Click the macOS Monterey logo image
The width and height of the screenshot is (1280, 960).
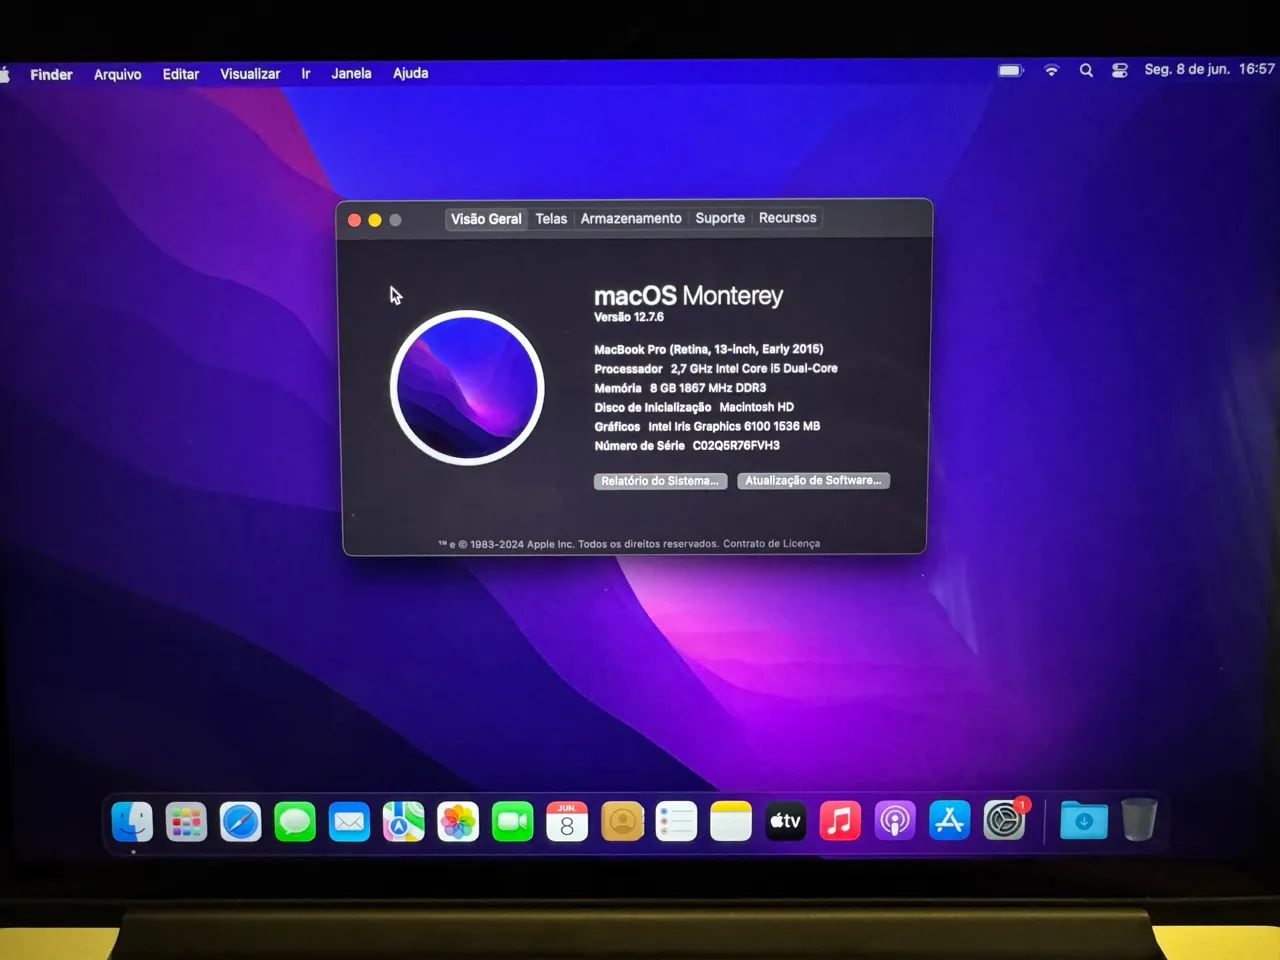tap(467, 387)
